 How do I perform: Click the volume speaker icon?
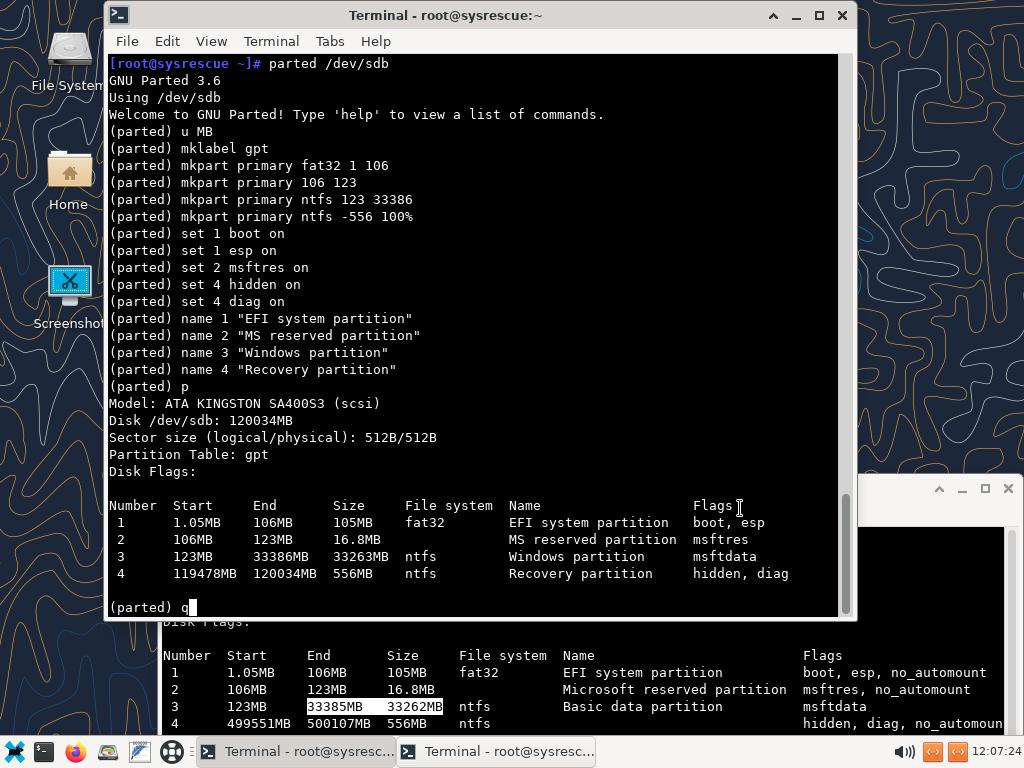[x=904, y=751]
